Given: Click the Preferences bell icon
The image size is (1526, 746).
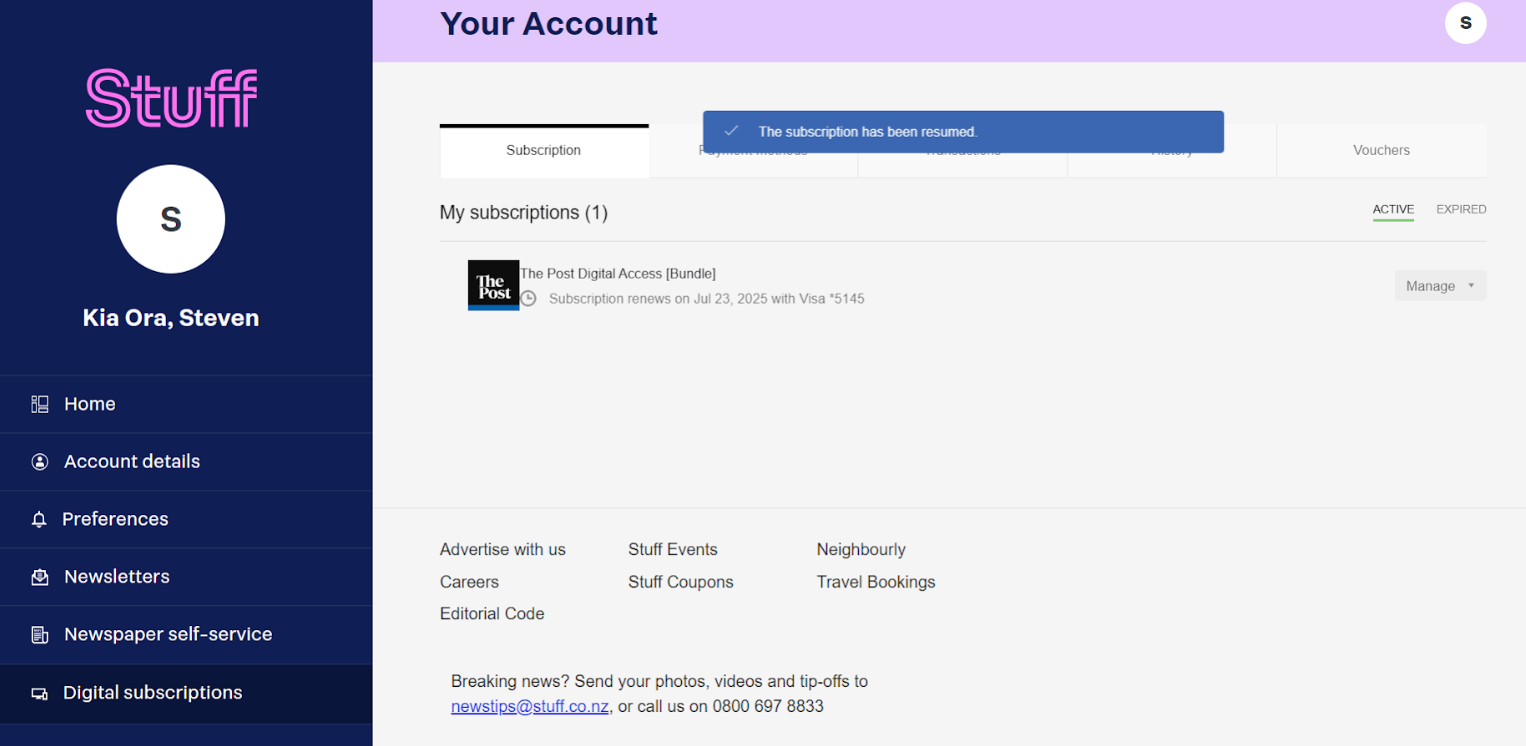Looking at the screenshot, I should 39,519.
